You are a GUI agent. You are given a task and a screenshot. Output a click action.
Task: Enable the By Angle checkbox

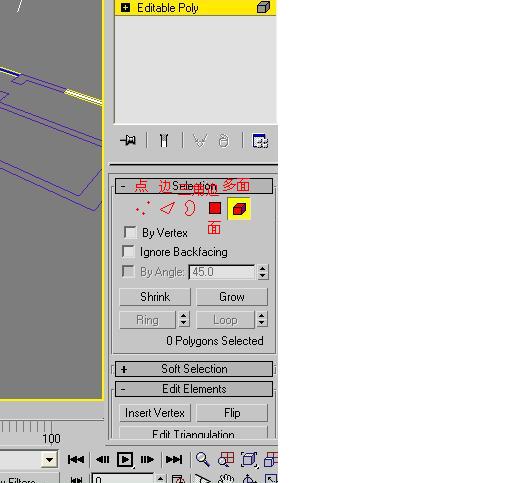coord(128,271)
